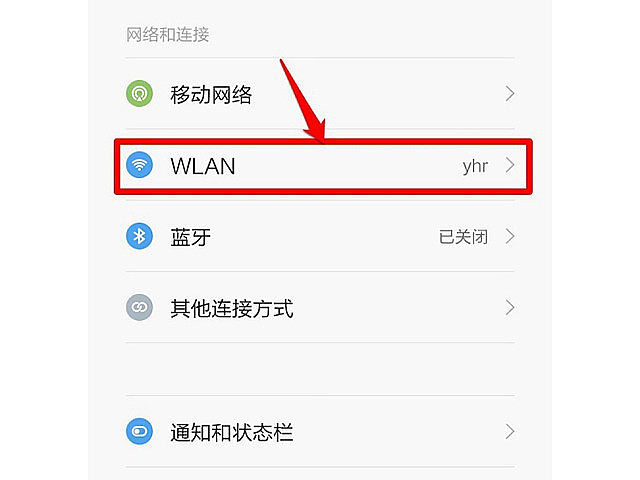Screen dimensions: 640x480
Task: Click the 网络和连接 section header
Action: coord(167,35)
